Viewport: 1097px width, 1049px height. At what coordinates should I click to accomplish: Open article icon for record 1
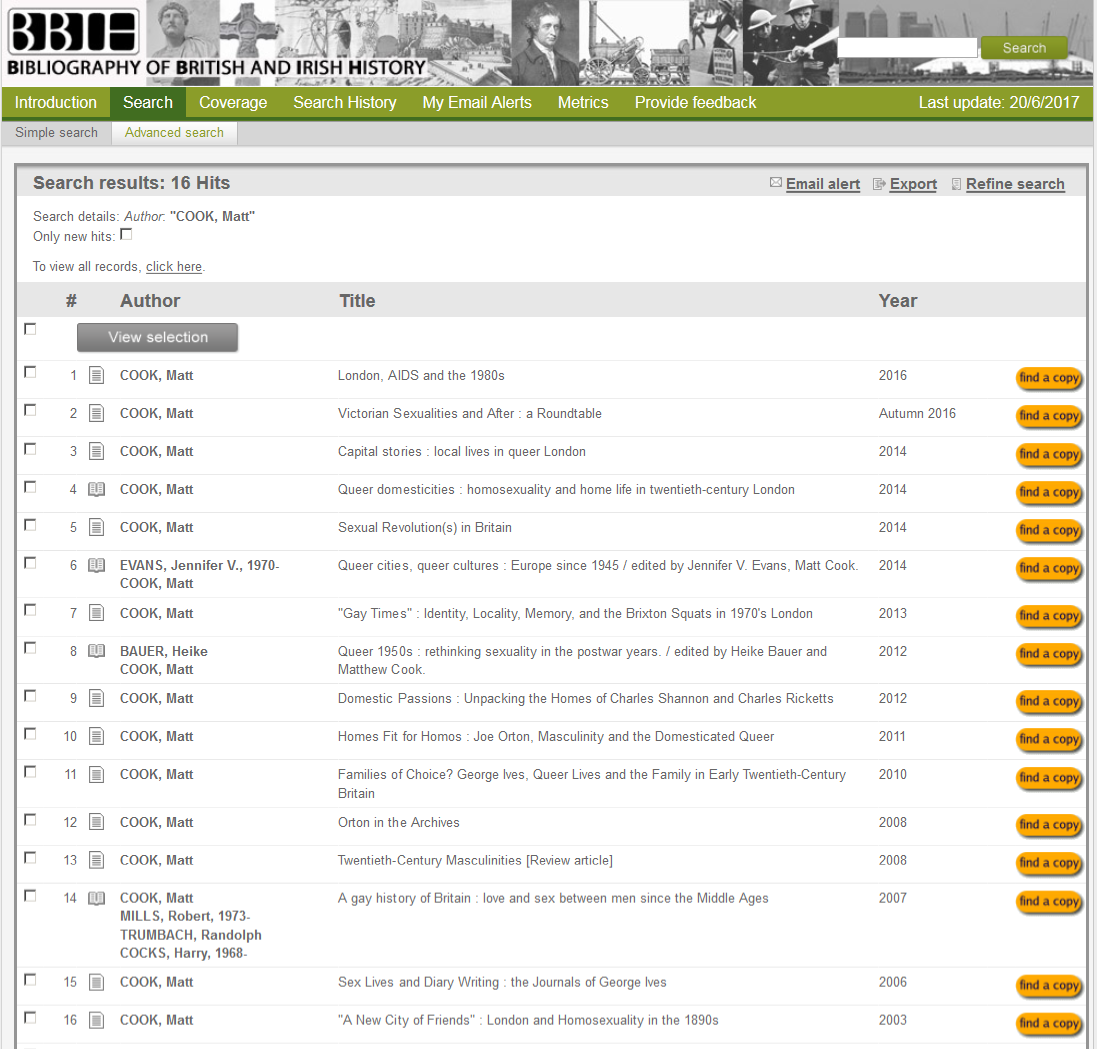96,376
